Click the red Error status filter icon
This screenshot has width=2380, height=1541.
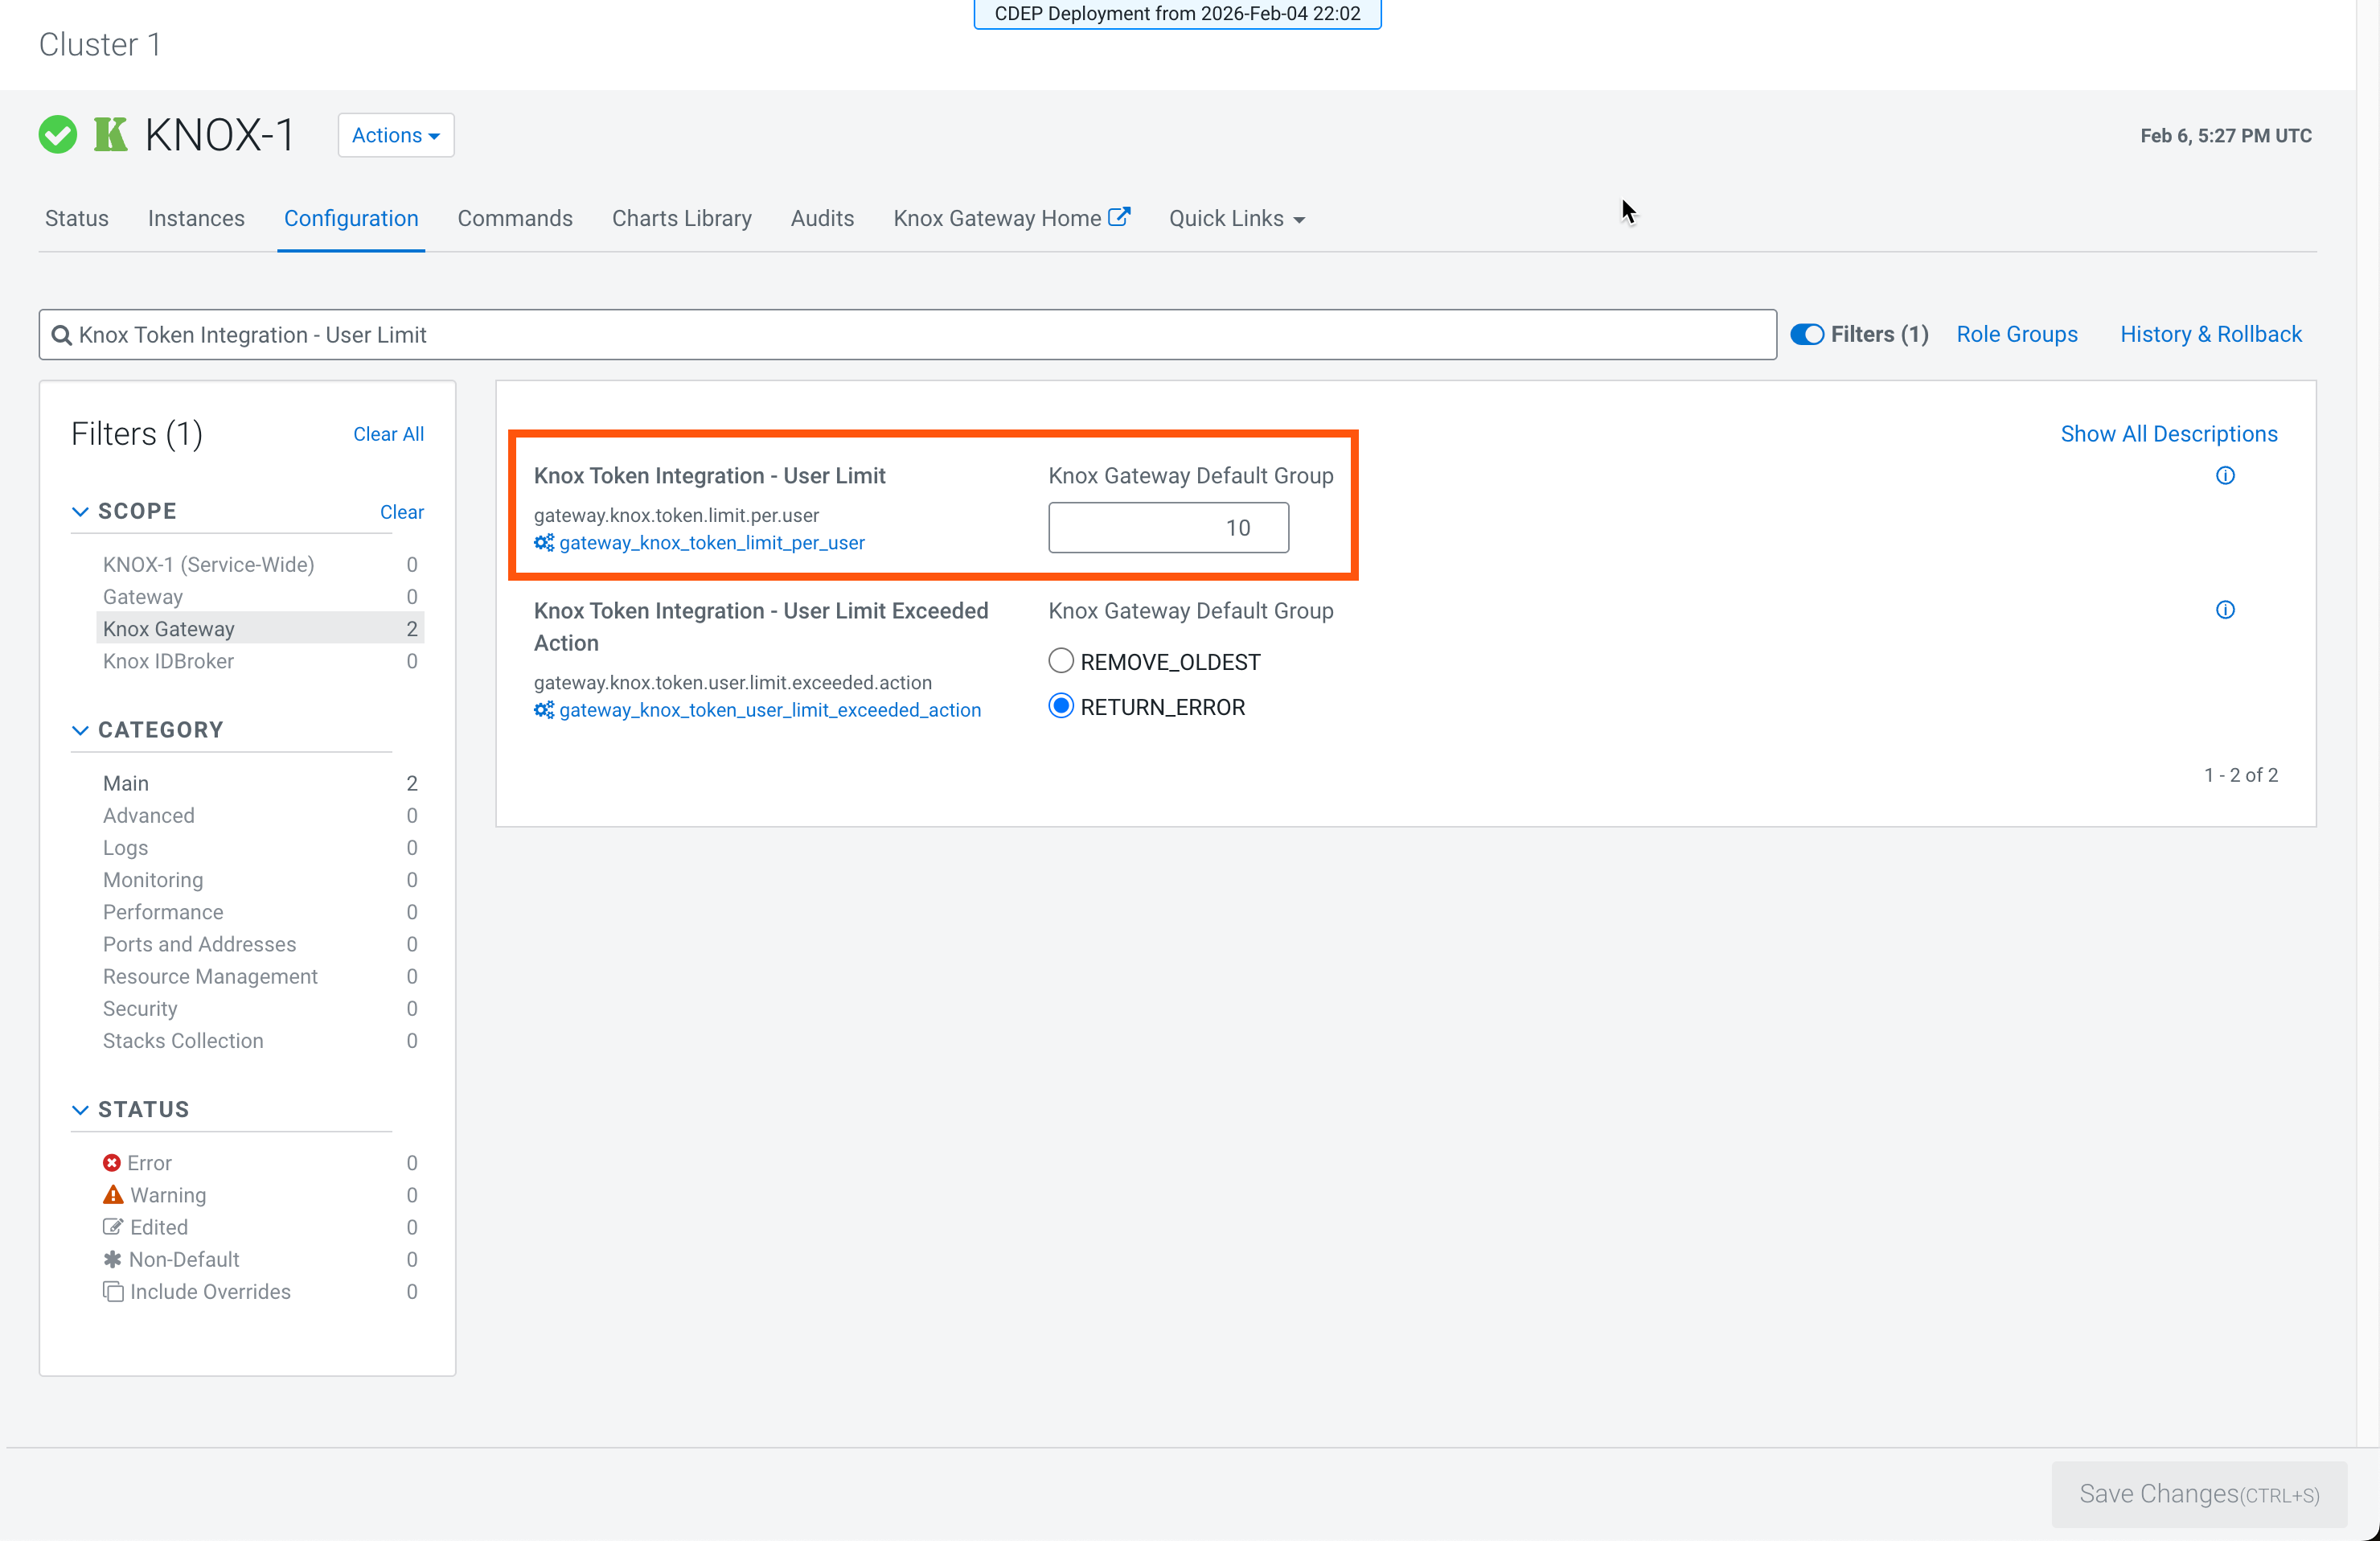112,1163
